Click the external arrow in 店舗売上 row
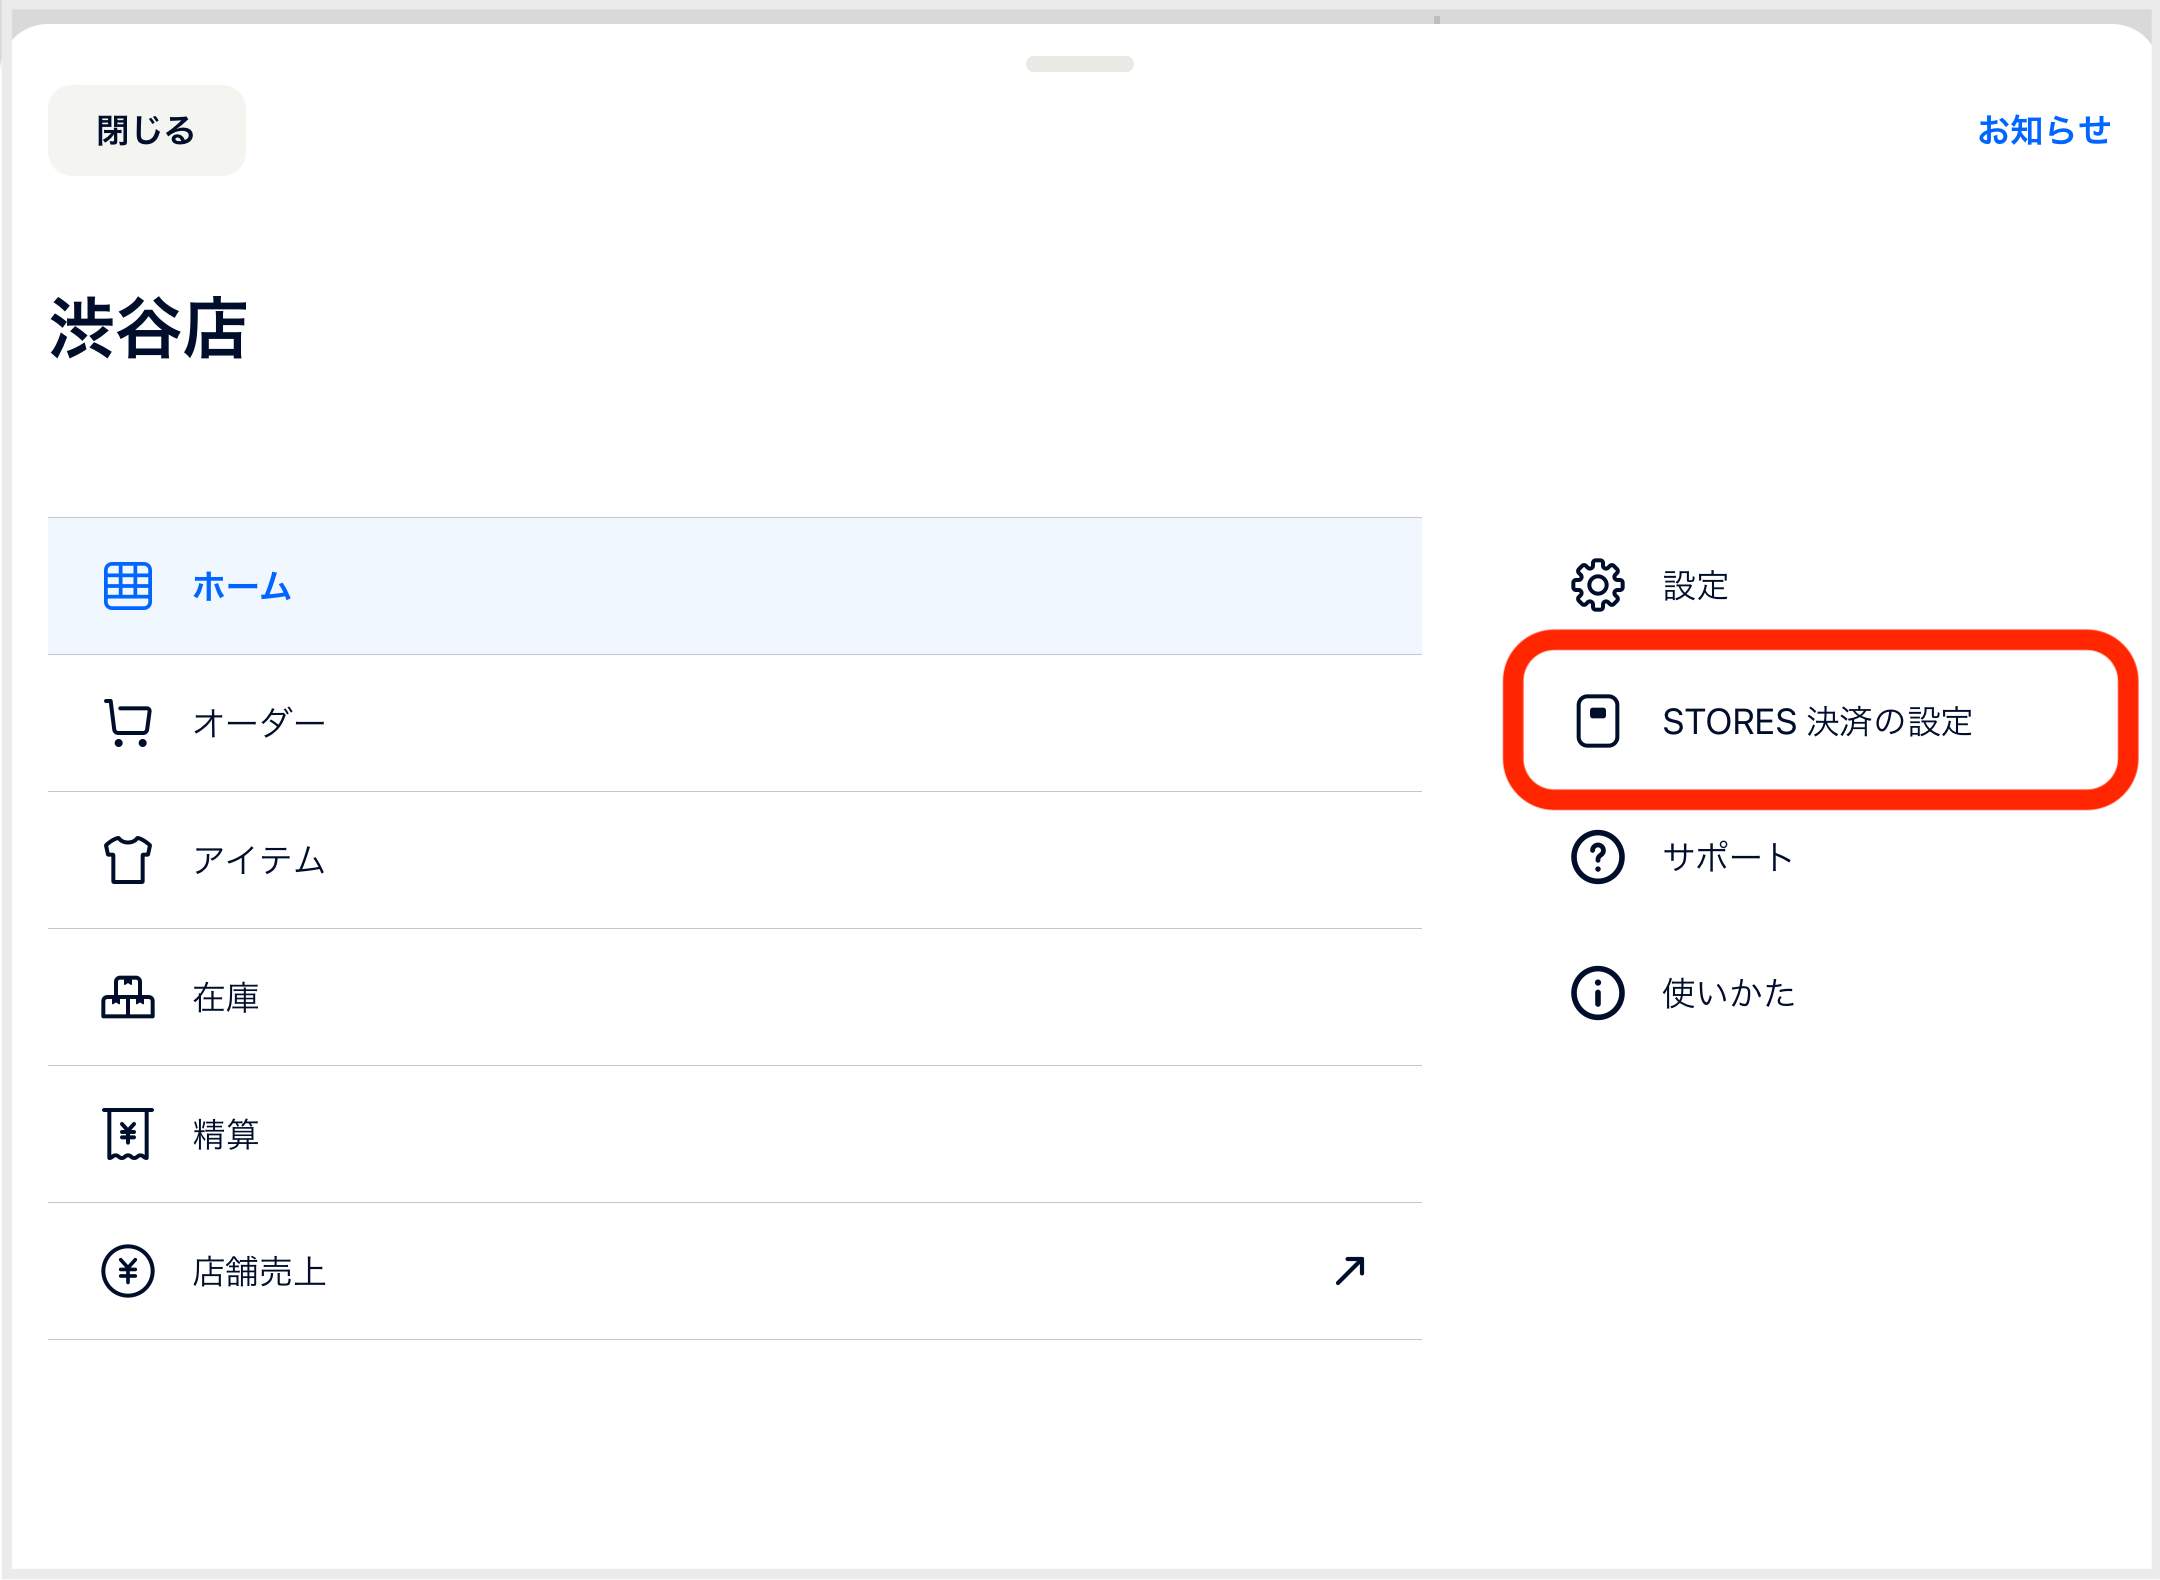This screenshot has height=1580, width=2160. pyautogui.click(x=1350, y=1271)
